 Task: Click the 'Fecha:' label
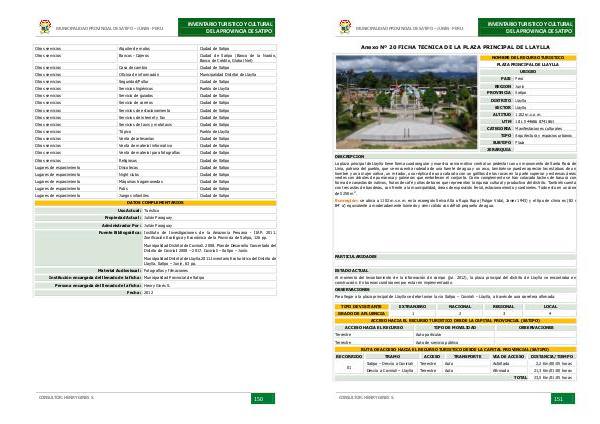click(x=134, y=292)
